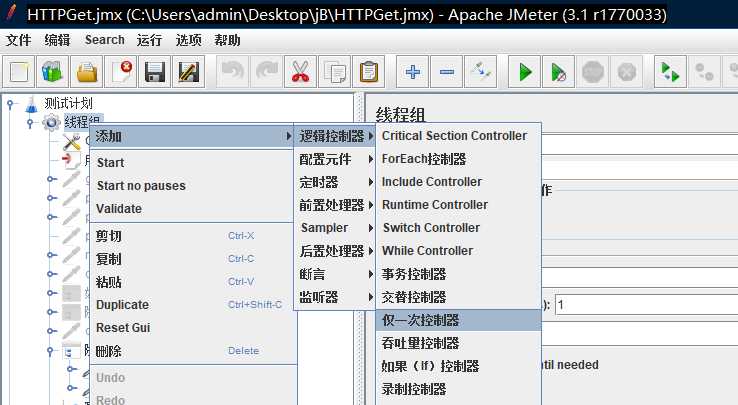Screen dimensions: 738x405
Task: Click the New test plan toolbar icon
Action: pyautogui.click(x=19, y=72)
